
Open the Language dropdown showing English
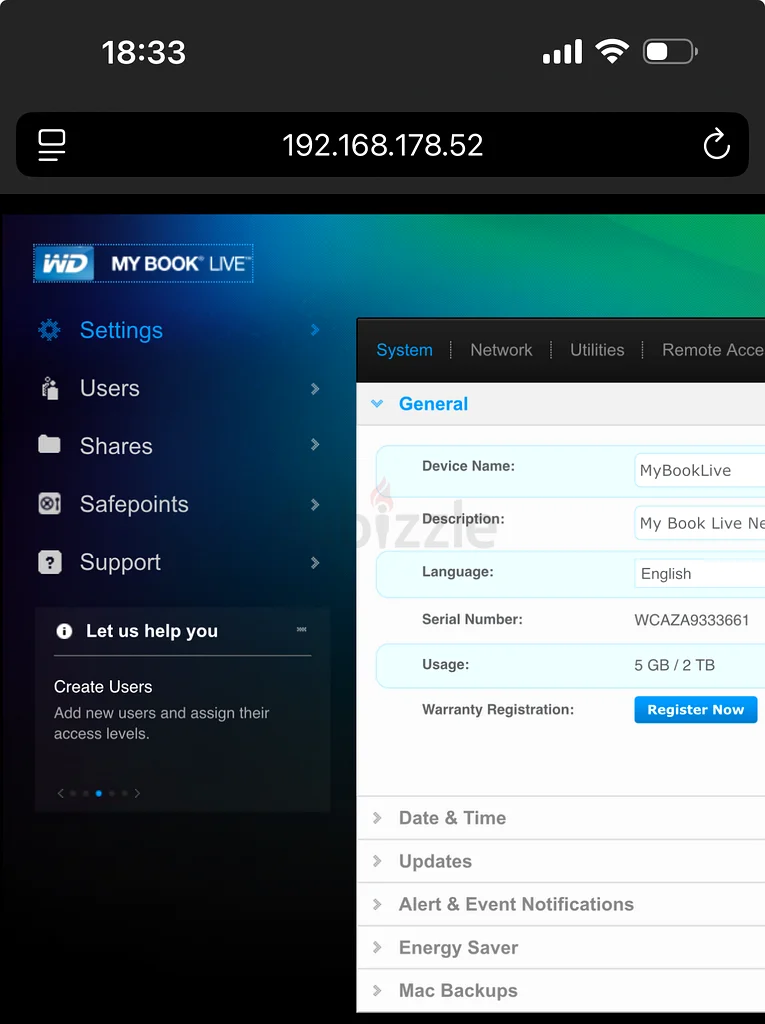coord(700,573)
